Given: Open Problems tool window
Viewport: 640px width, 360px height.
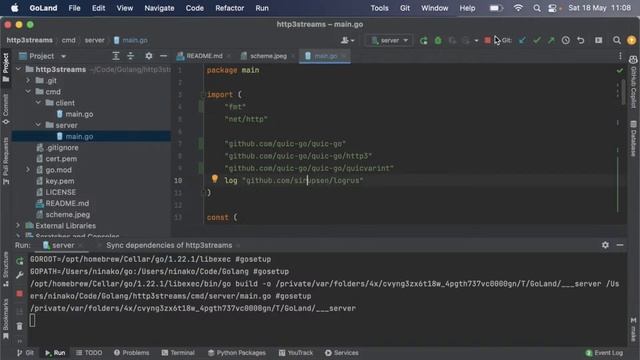Looking at the screenshot, I should [x=131, y=353].
